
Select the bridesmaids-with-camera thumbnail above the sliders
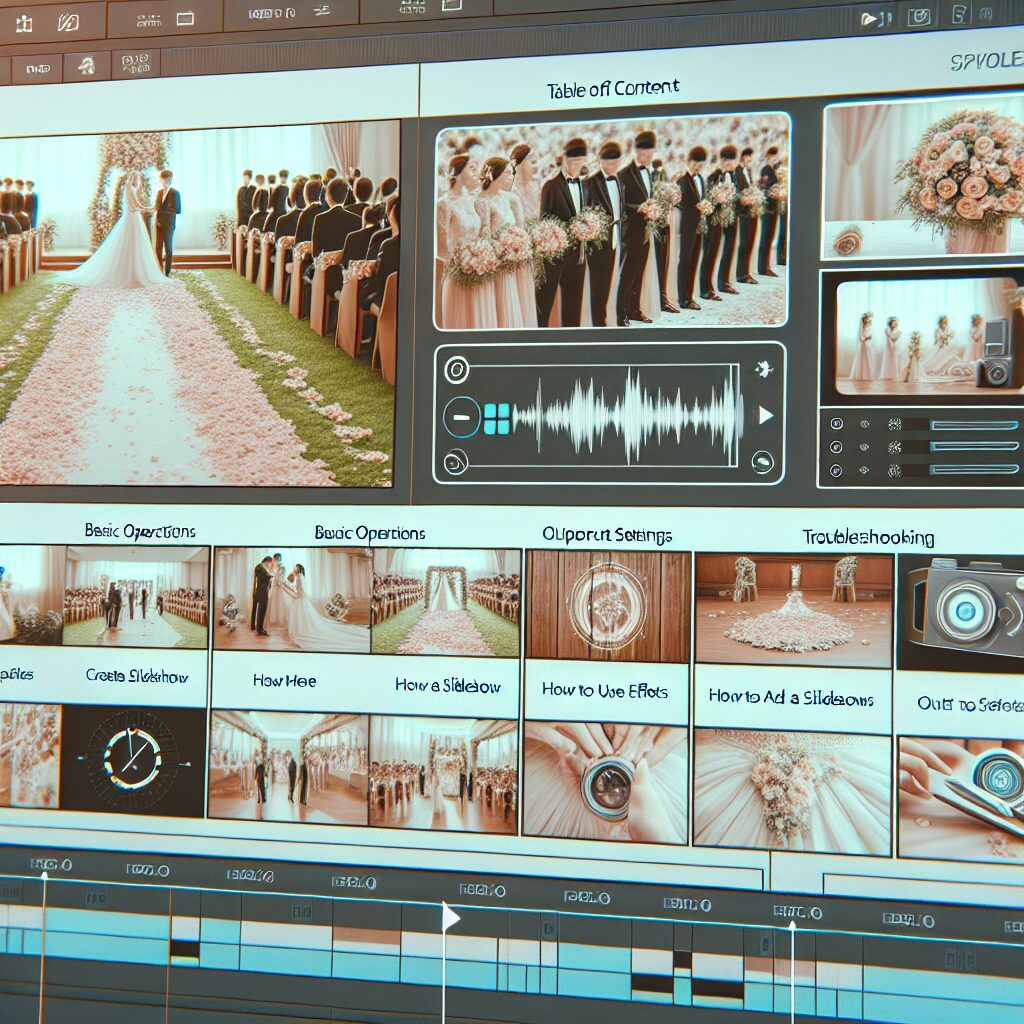927,337
